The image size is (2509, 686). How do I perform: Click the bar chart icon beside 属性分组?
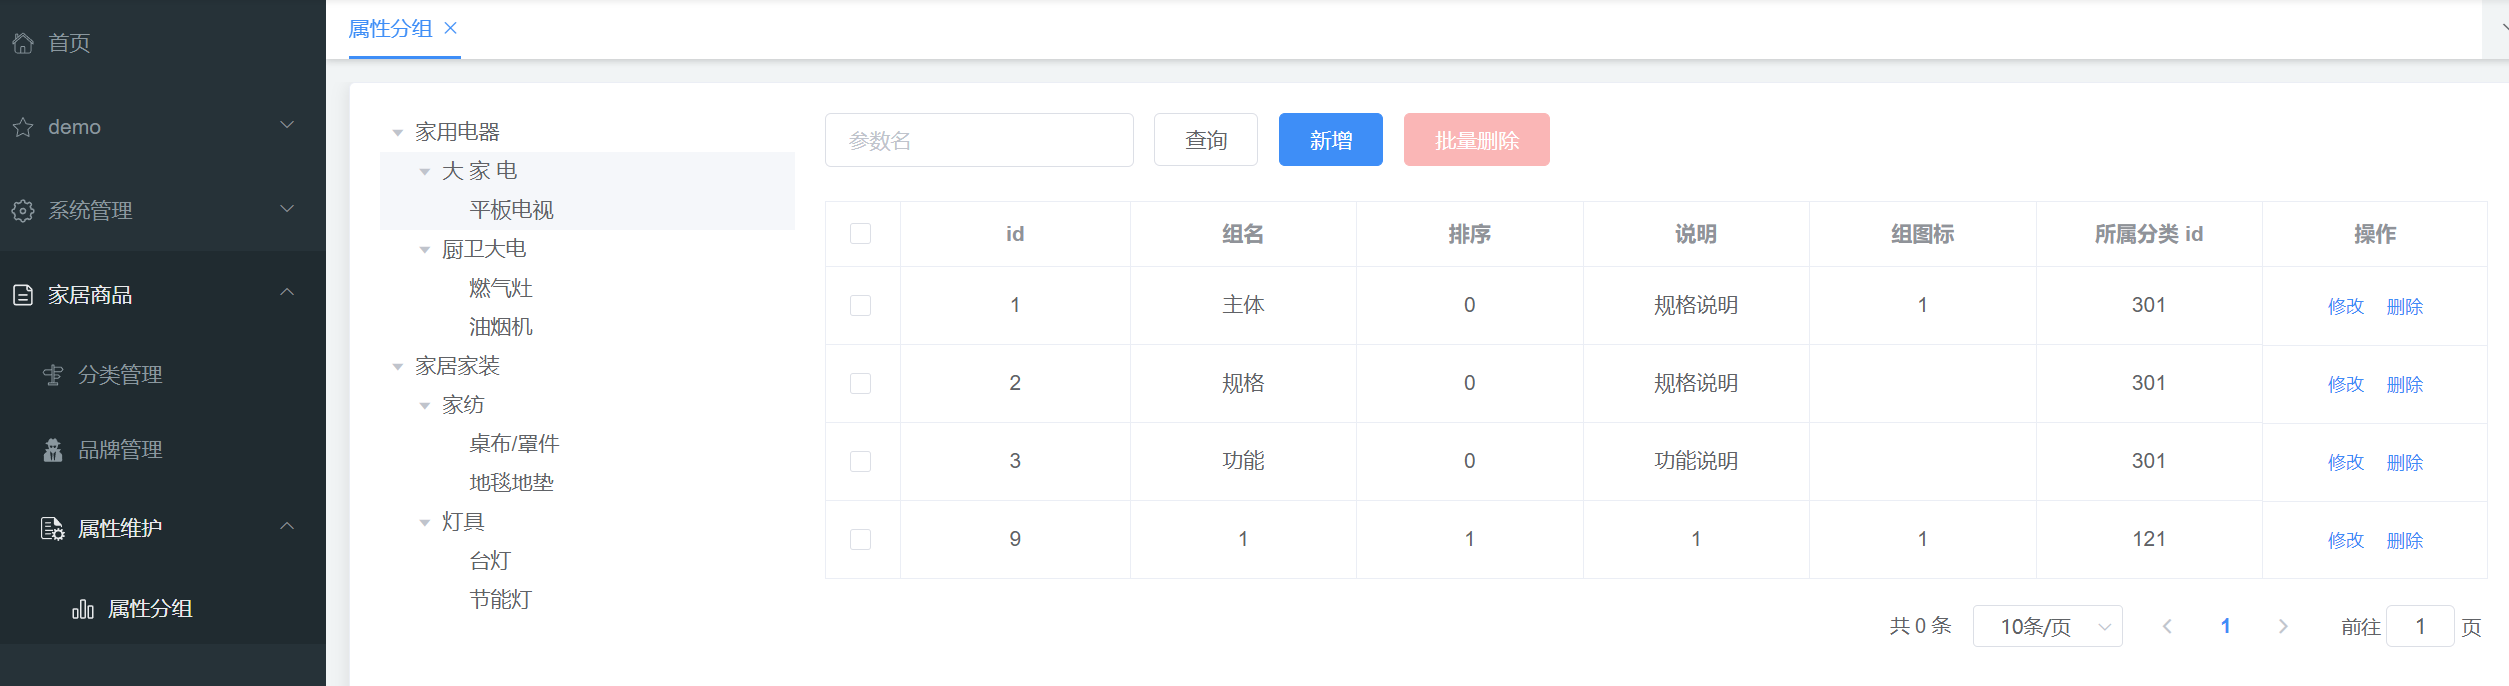pos(83,609)
